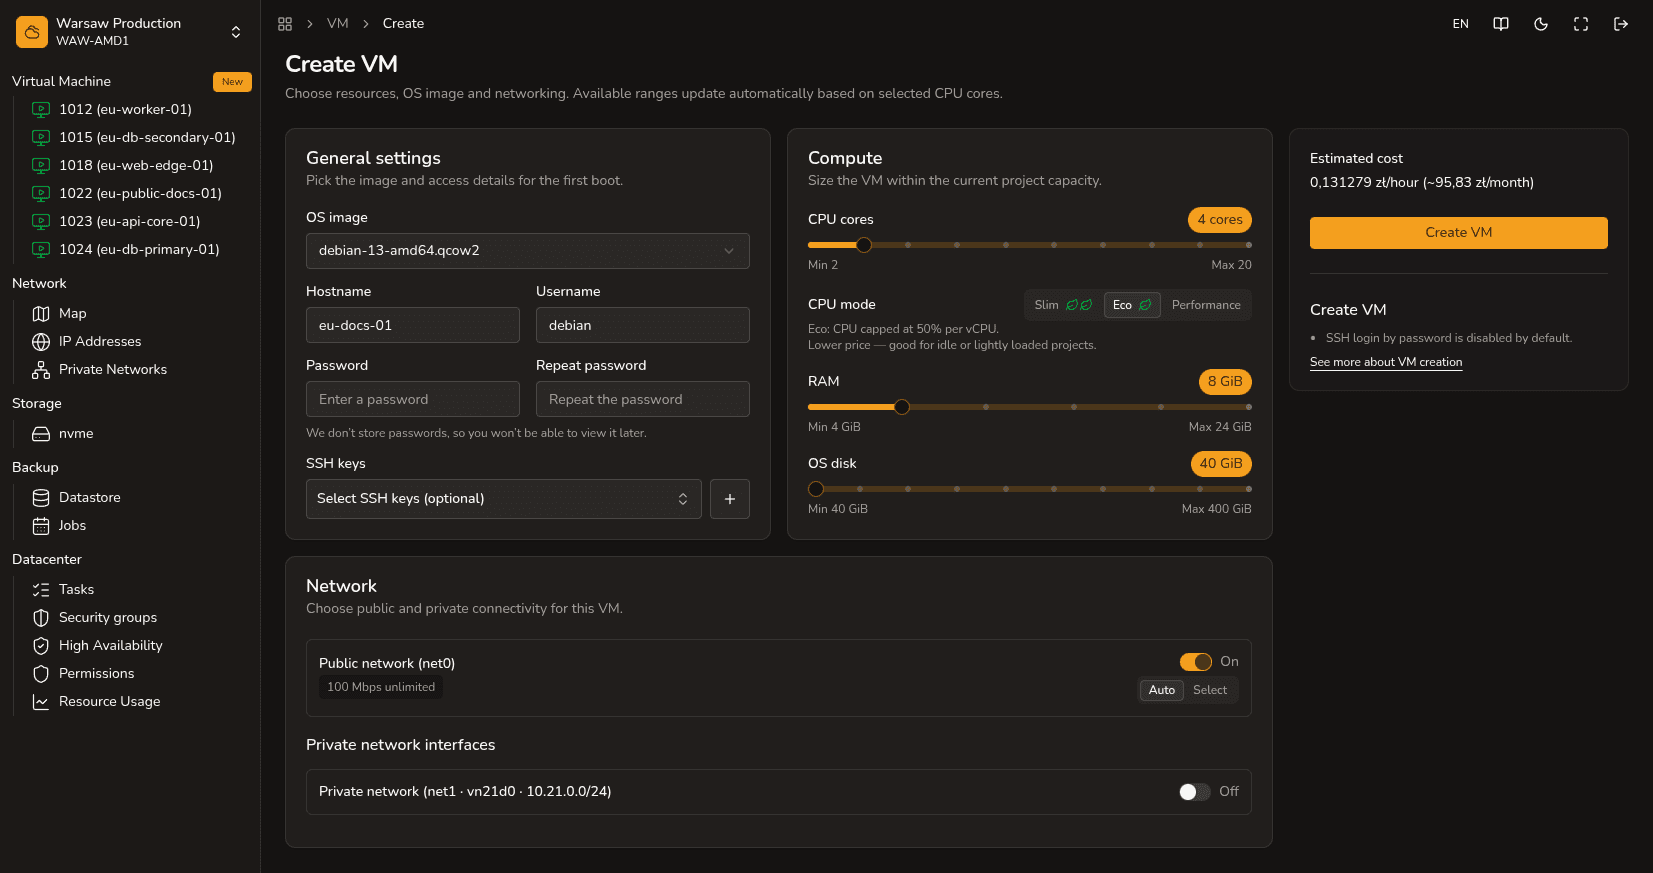Open Resource Usage chart icon

coord(41,701)
